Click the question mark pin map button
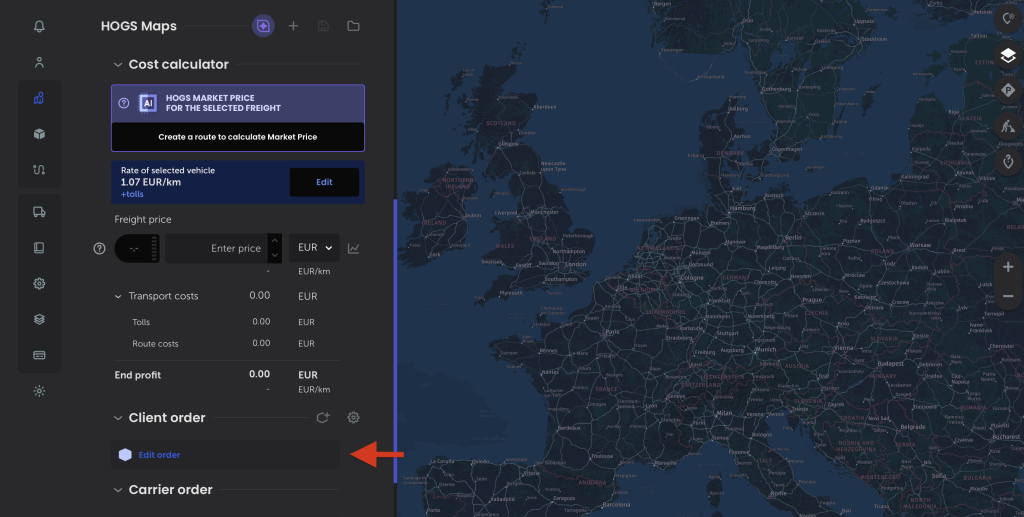The image size is (1024, 517). coord(1008,161)
